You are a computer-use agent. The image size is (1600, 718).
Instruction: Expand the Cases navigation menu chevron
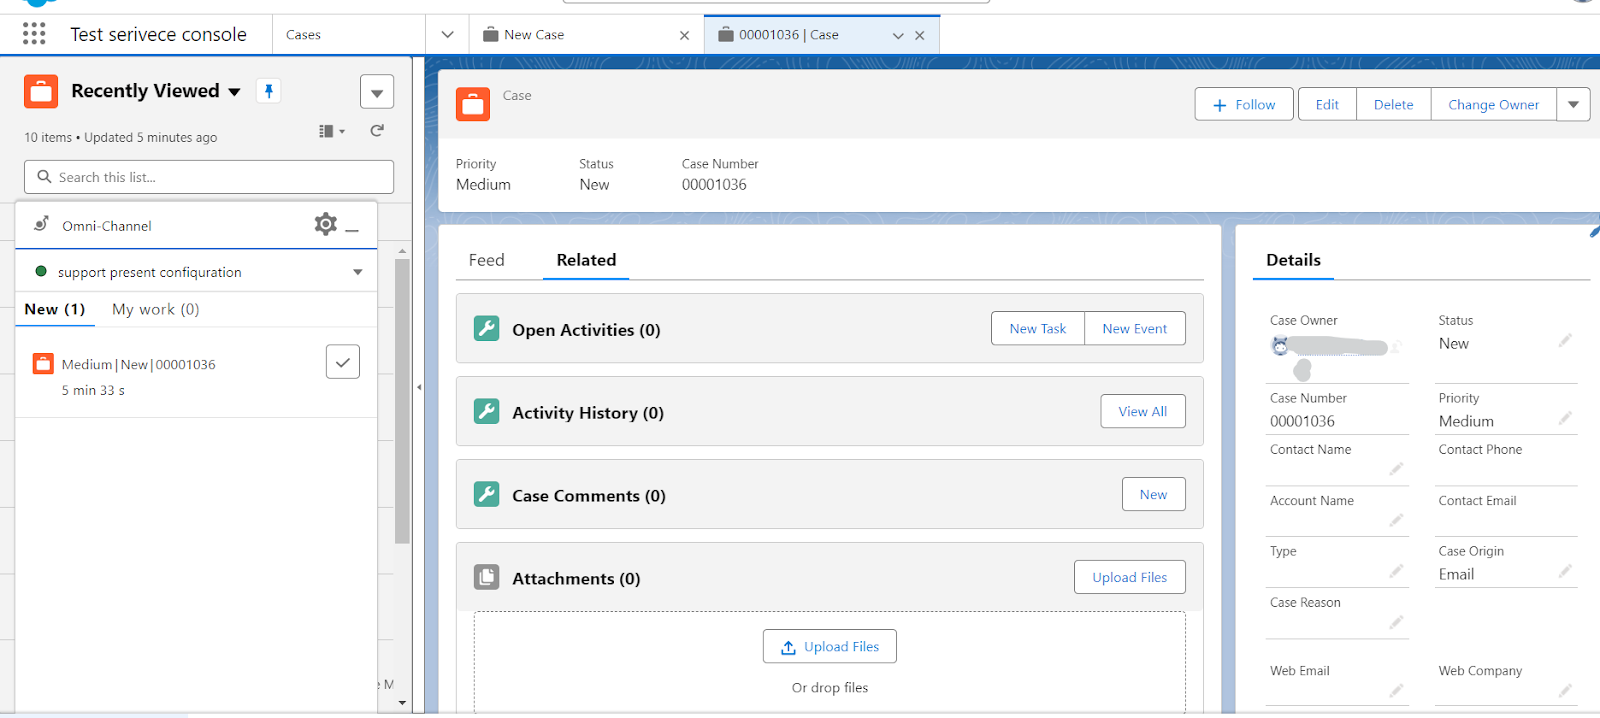tap(447, 34)
